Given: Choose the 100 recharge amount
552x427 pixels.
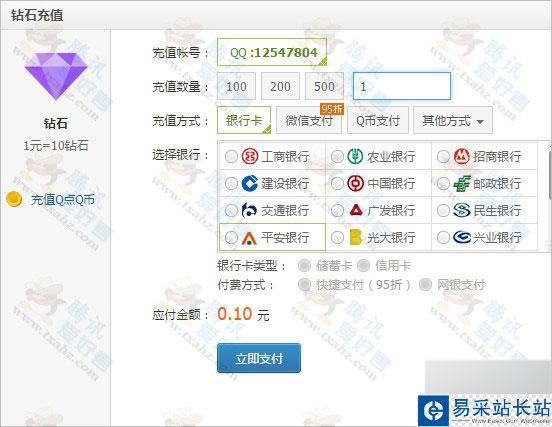Looking at the screenshot, I should pyautogui.click(x=236, y=86).
